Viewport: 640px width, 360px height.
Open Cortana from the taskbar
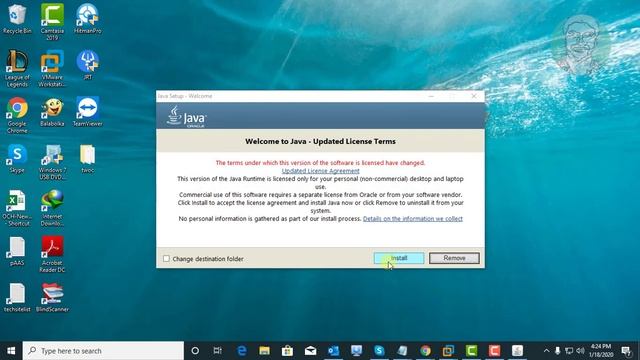(195, 351)
